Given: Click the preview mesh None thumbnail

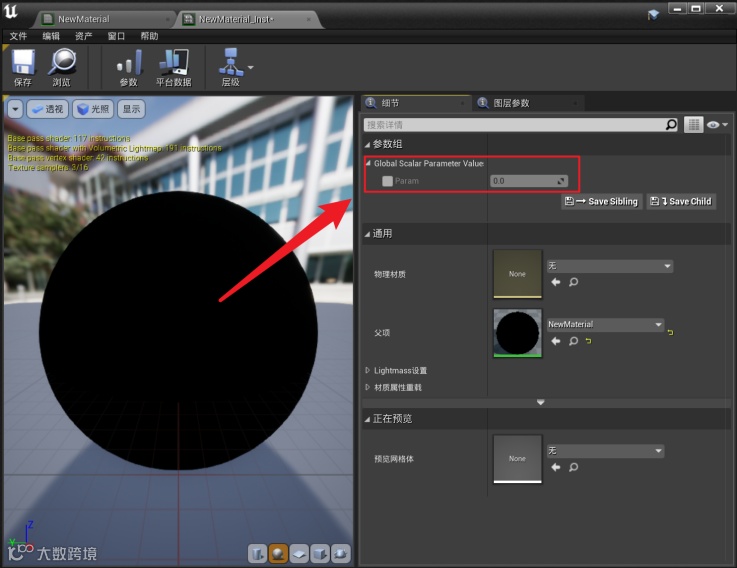Looking at the screenshot, I should click(517, 459).
